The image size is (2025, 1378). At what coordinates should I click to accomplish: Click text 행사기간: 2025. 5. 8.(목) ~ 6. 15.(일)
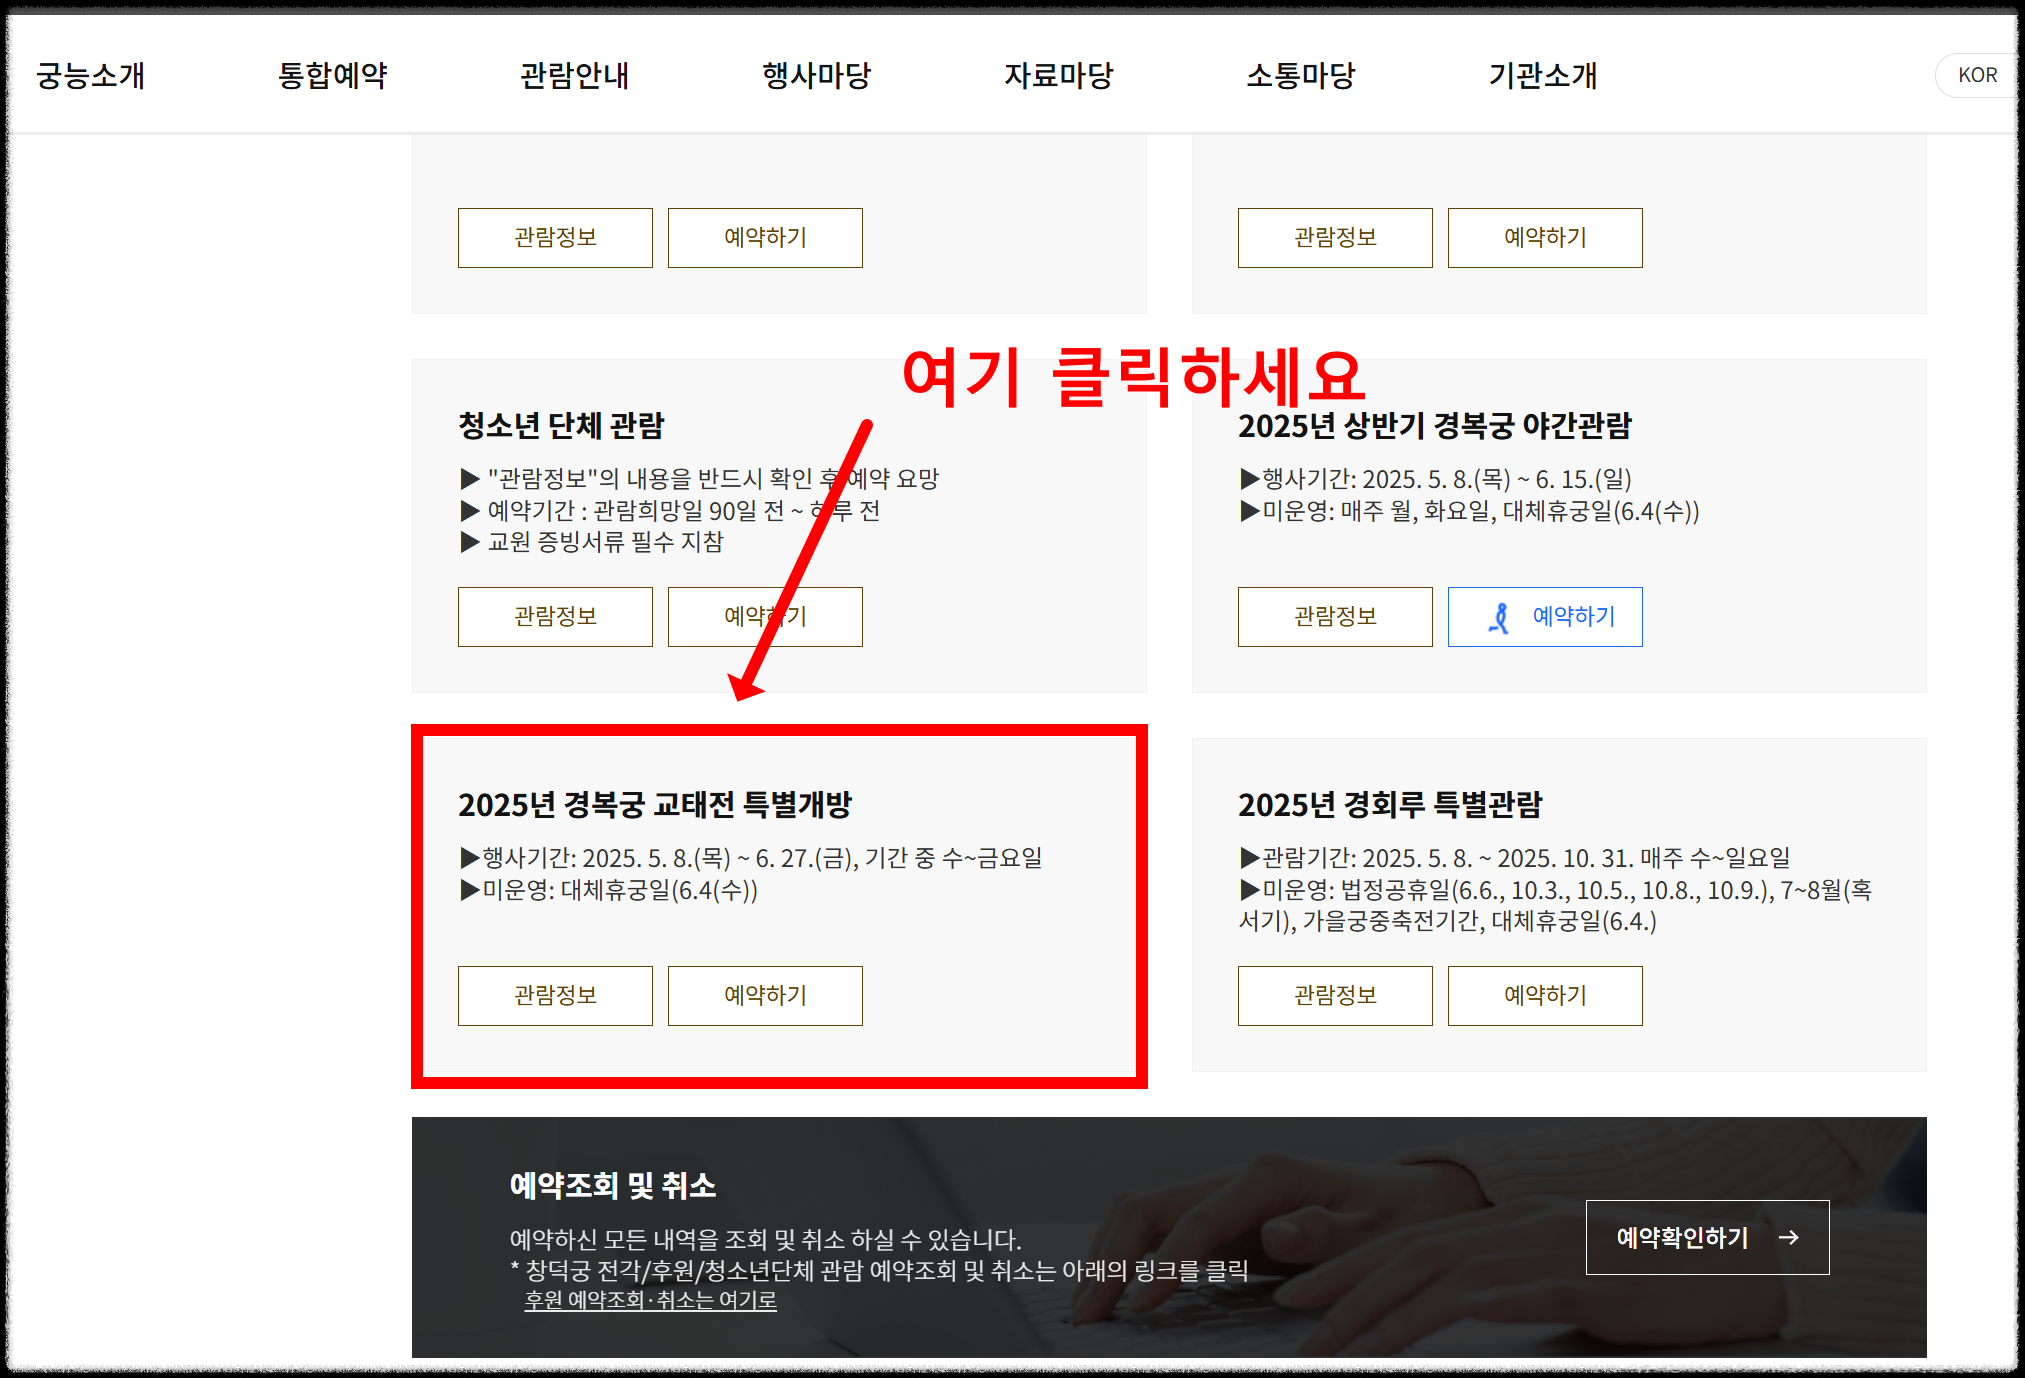pyautogui.click(x=1447, y=479)
